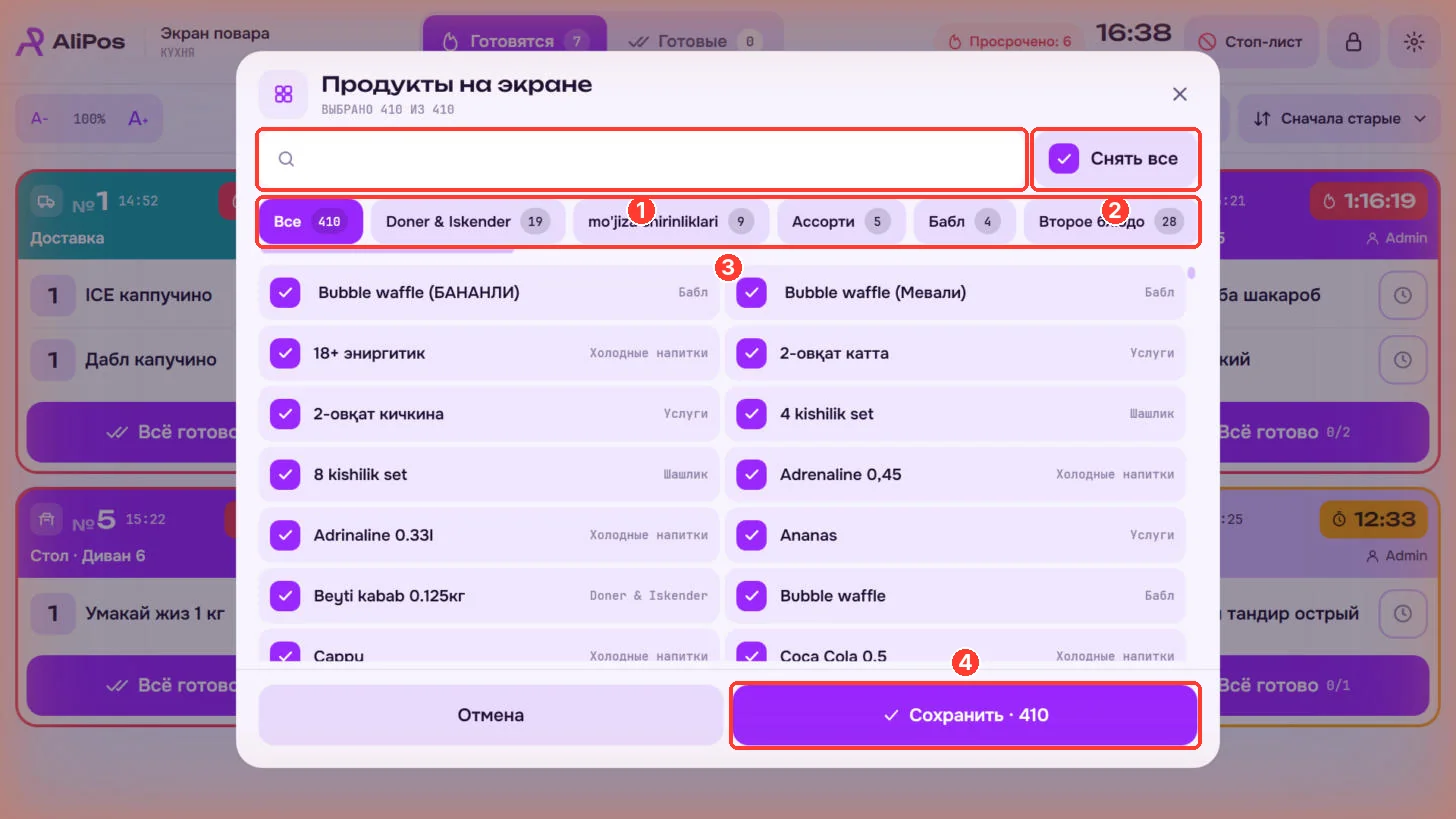Uncheck Beyti kabab 0.125кг checkbox
This screenshot has height=819, width=1456.
[x=285, y=596]
